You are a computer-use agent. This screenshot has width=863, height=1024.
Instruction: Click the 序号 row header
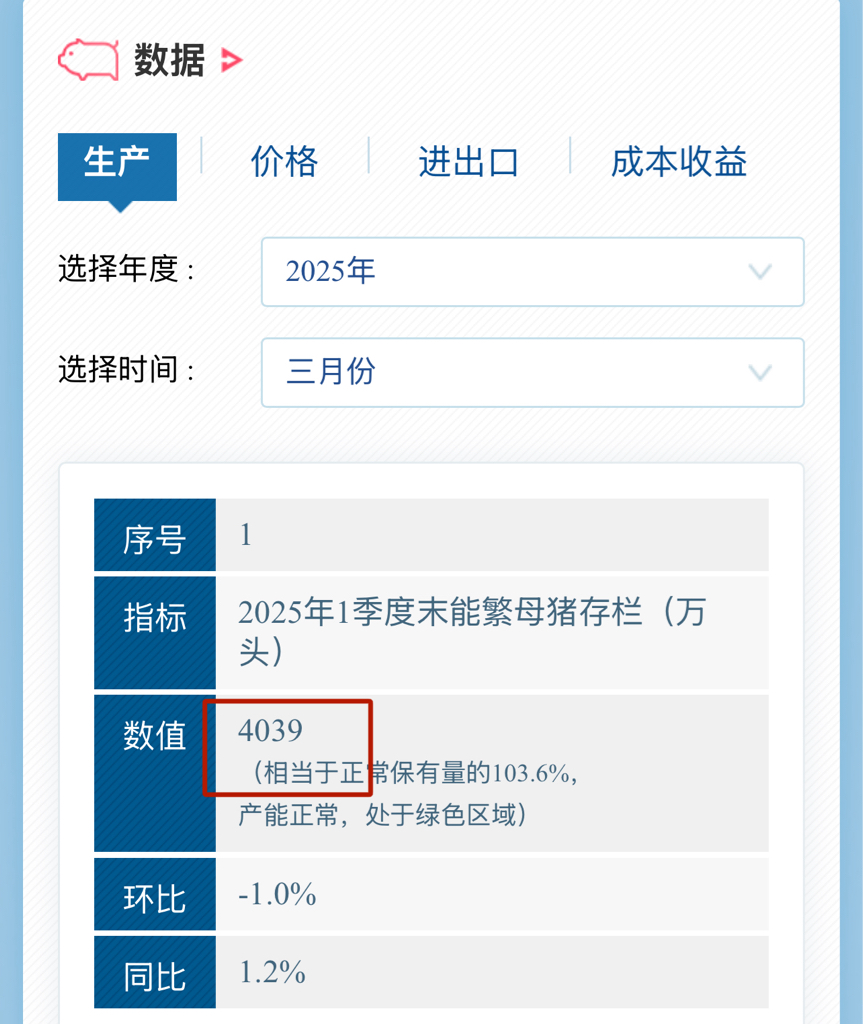pos(155,535)
